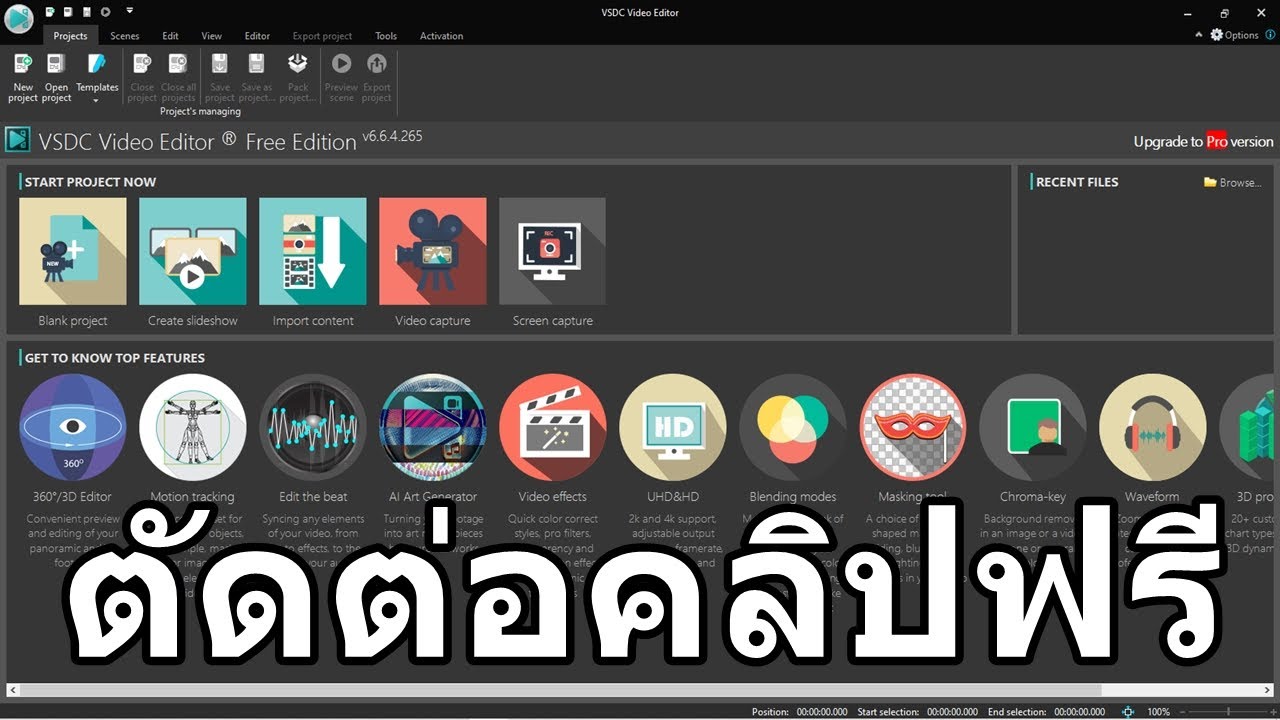Open the Edit the beat feature icon

[313, 427]
